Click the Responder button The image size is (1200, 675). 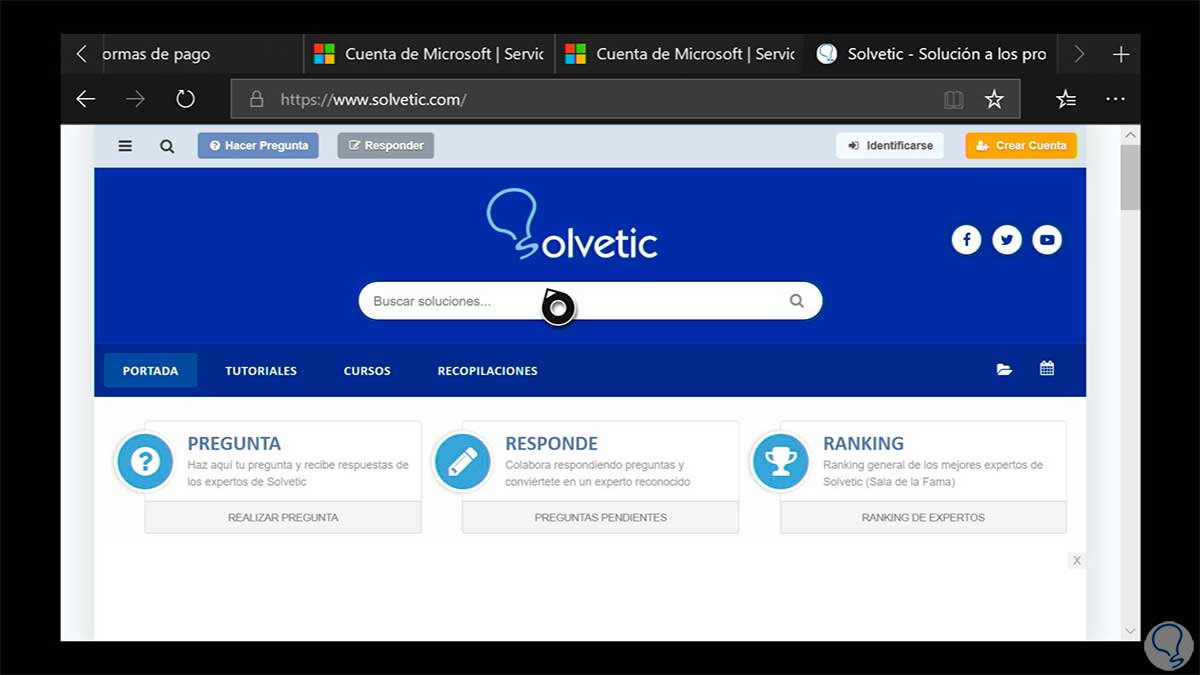(385, 145)
